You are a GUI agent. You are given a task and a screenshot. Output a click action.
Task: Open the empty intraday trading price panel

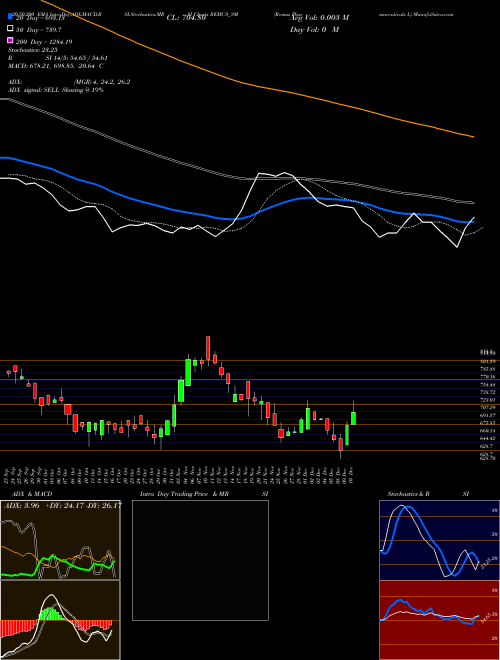pos(200,560)
